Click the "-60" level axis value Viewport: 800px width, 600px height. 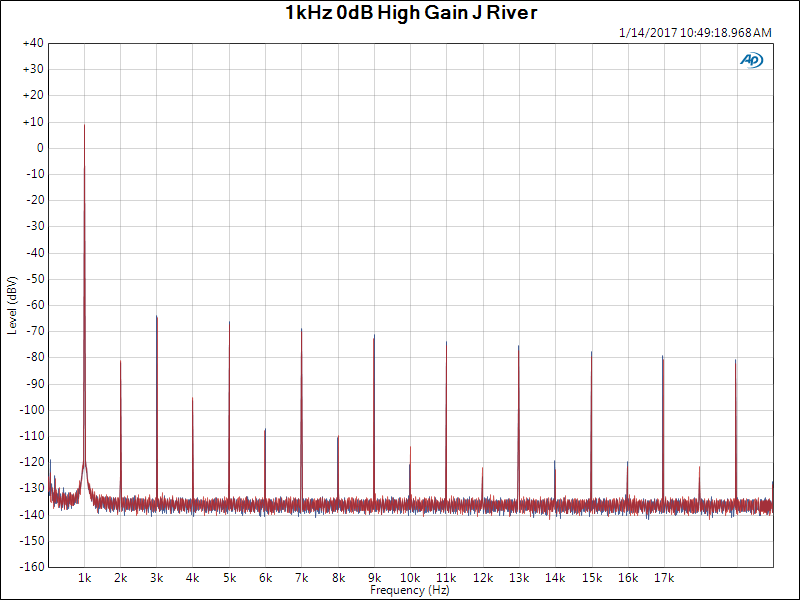click(x=35, y=305)
